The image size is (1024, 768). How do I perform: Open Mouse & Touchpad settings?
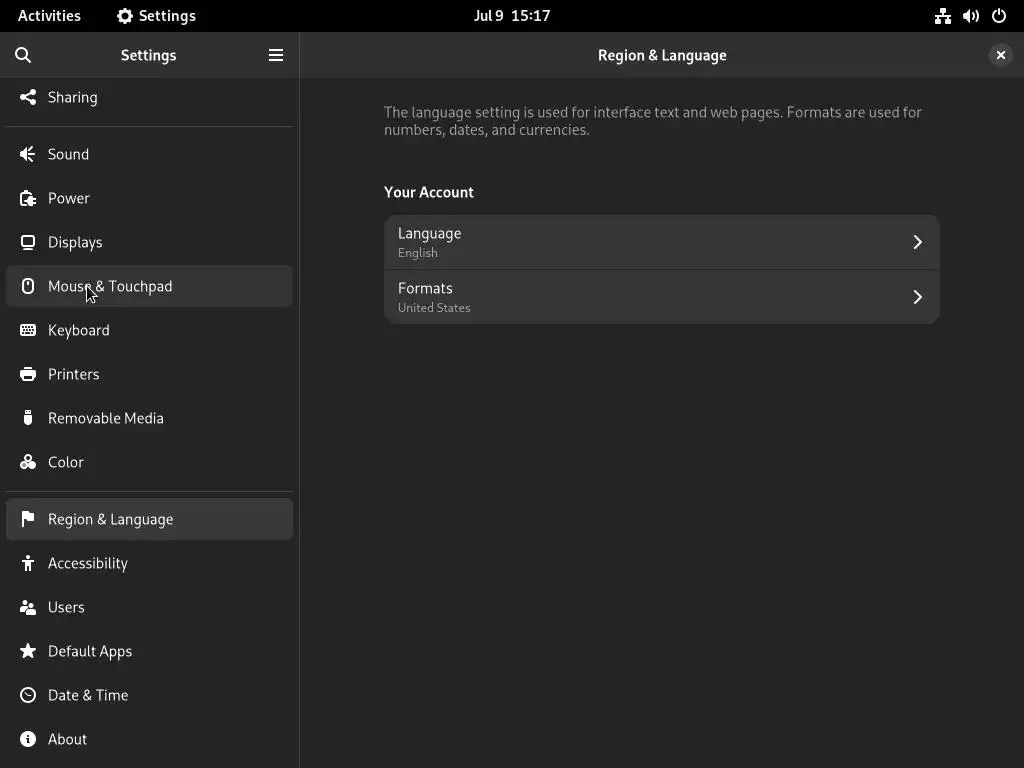tap(110, 286)
